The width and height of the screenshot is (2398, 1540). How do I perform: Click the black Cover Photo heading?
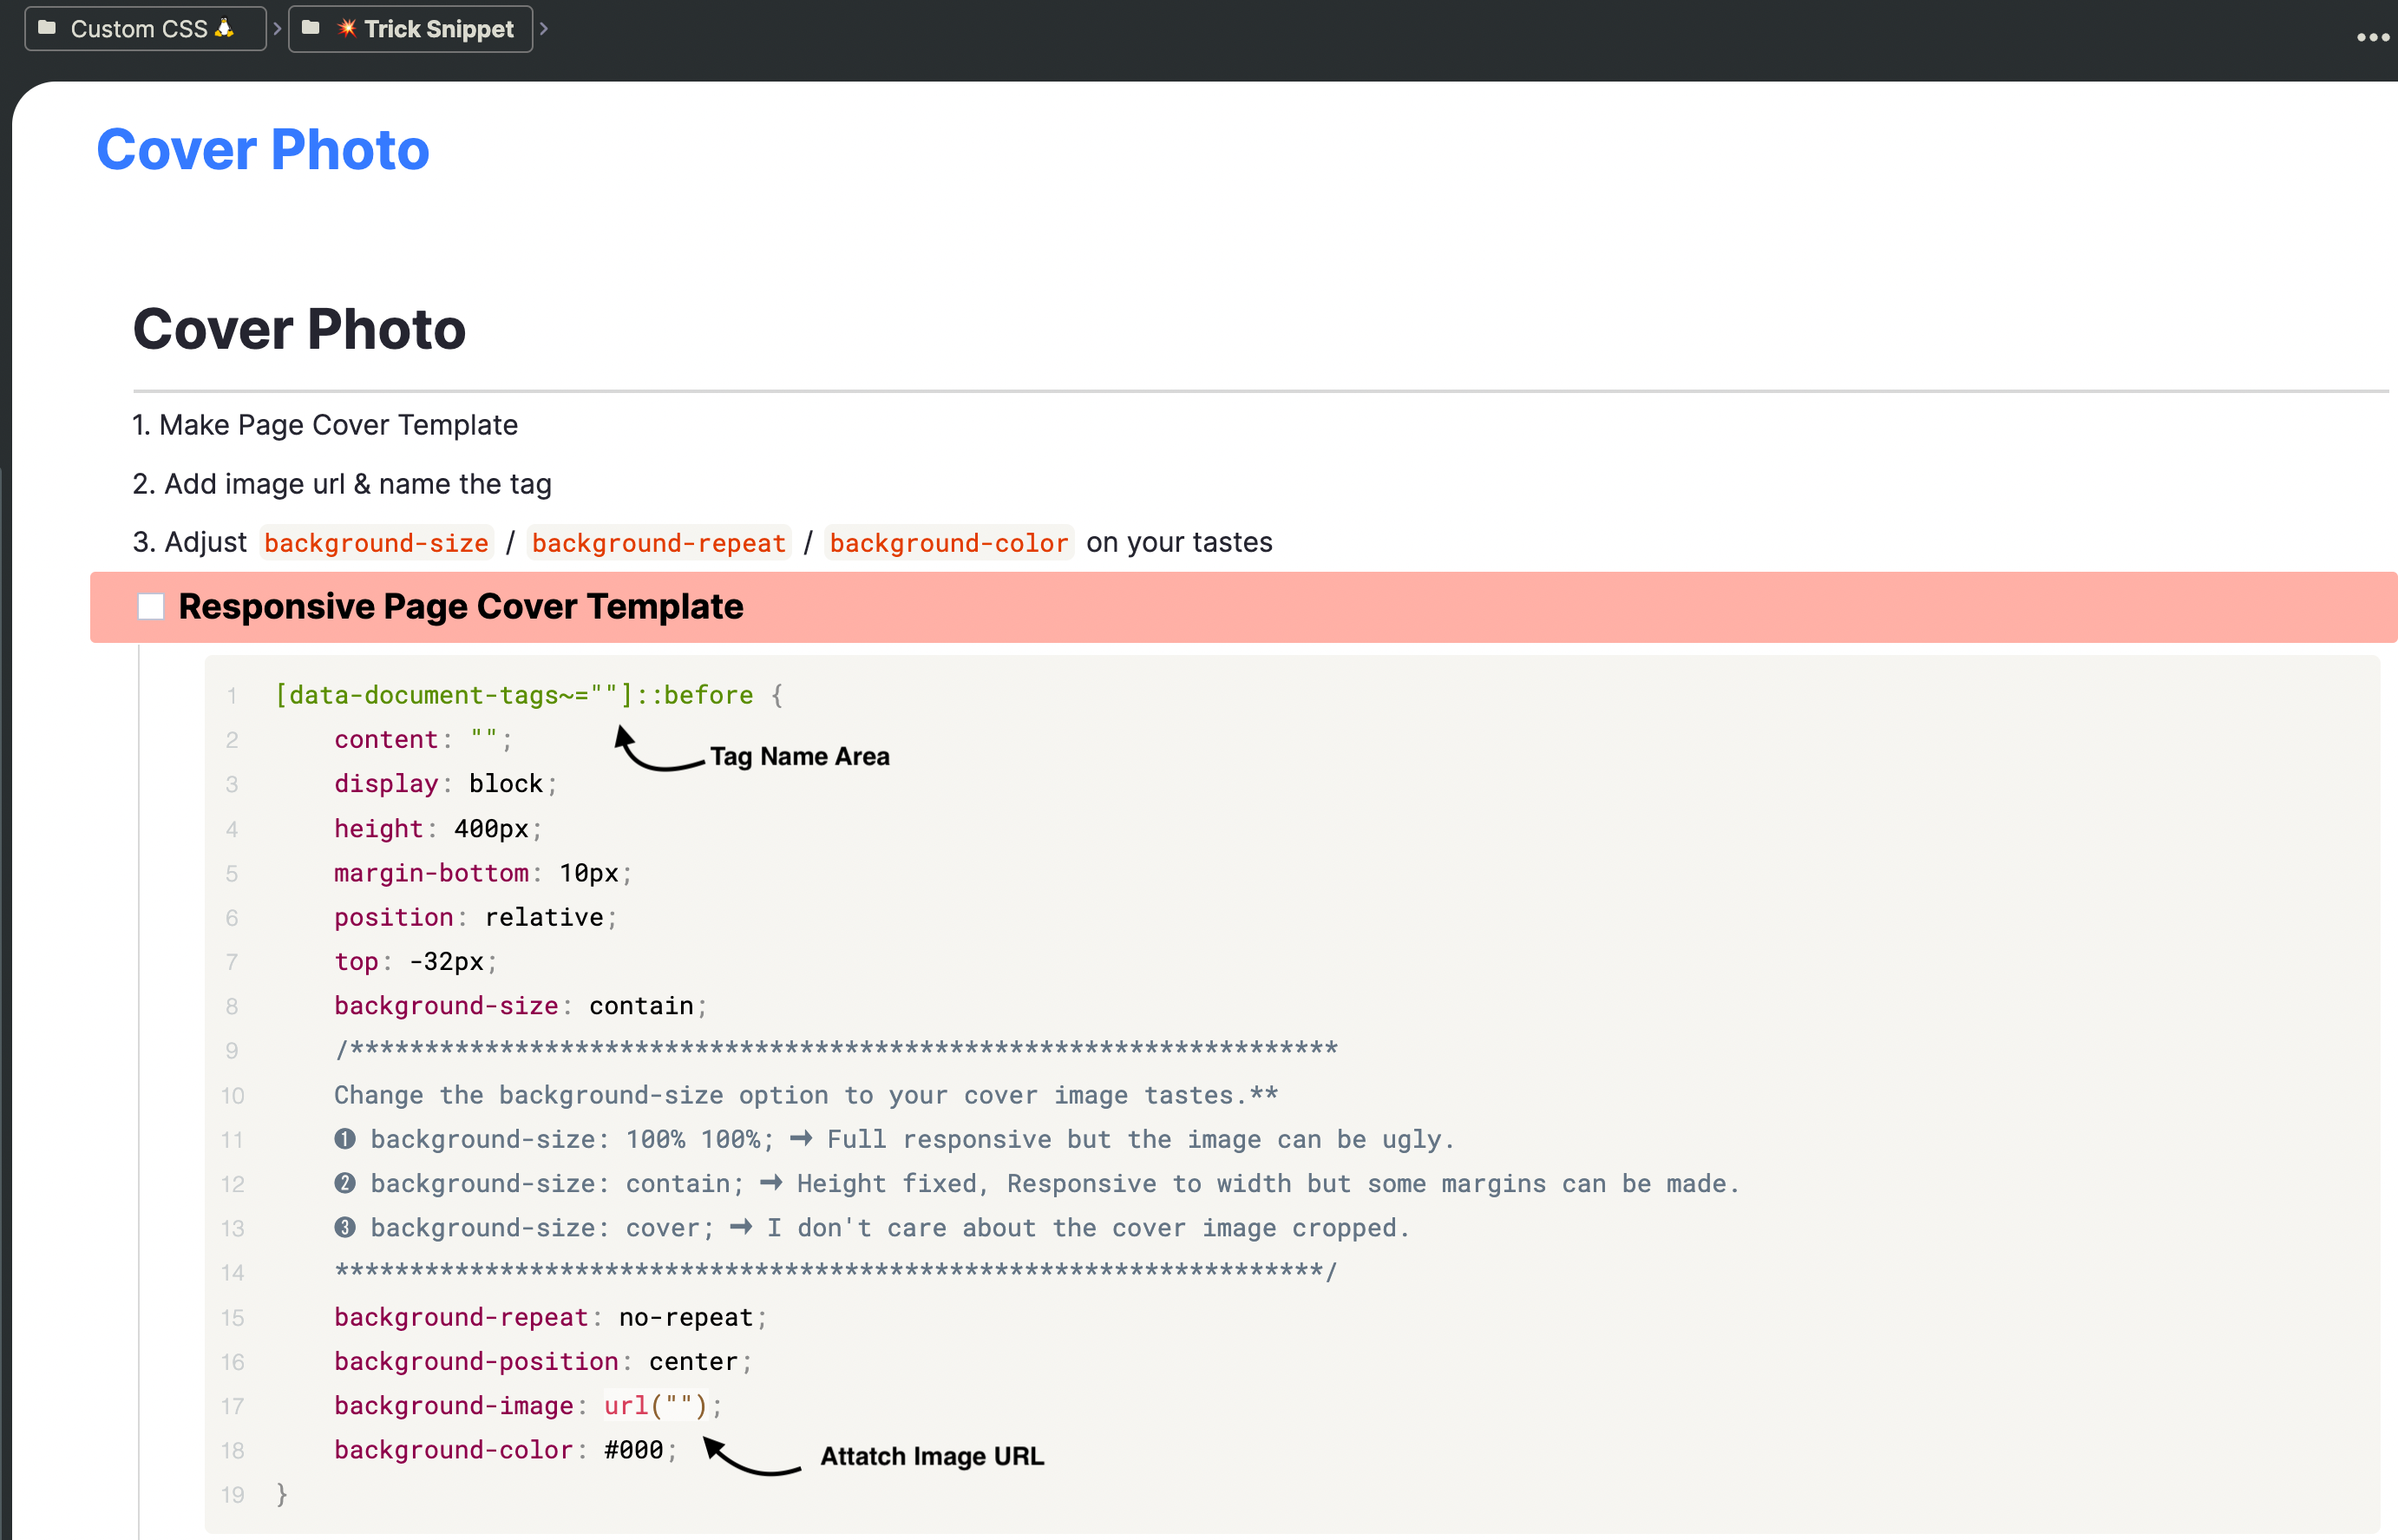coord(299,330)
